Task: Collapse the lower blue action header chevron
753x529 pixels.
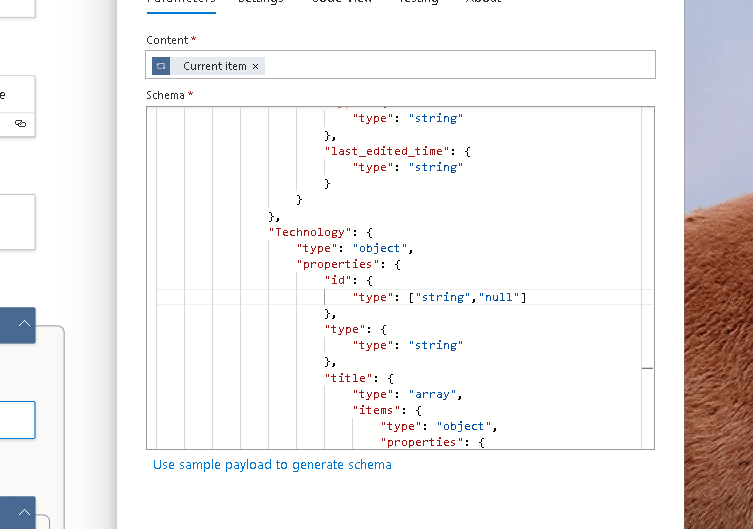Action: [x=24, y=512]
